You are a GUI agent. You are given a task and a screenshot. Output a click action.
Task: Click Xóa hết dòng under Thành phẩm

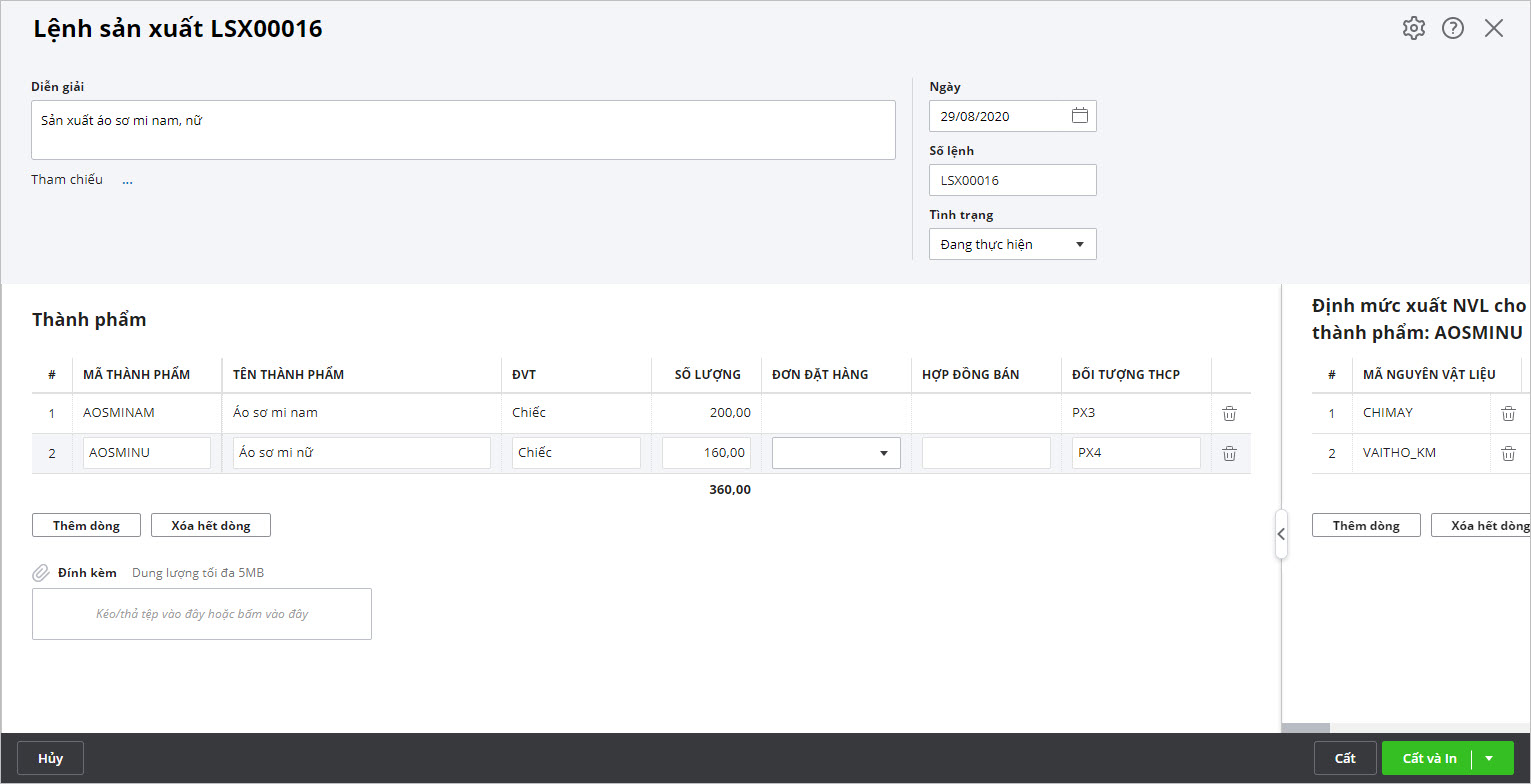pos(211,525)
